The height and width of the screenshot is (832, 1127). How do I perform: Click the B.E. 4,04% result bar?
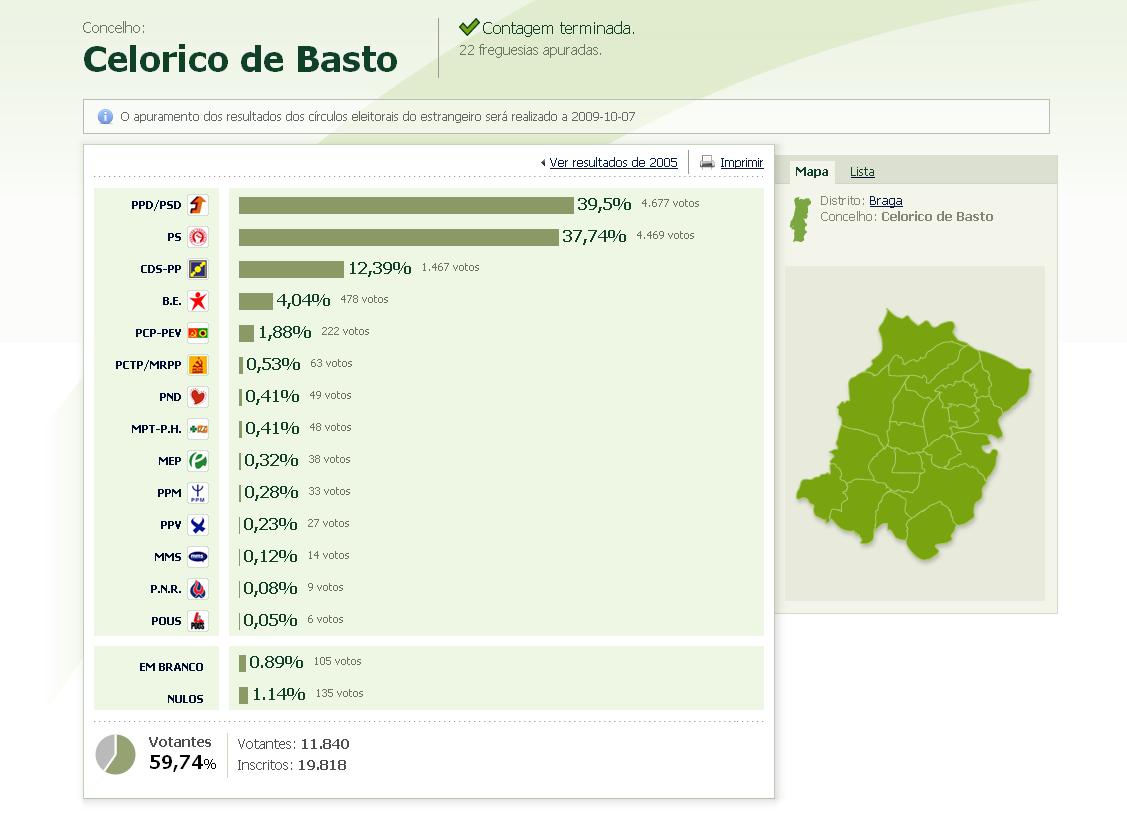(256, 301)
